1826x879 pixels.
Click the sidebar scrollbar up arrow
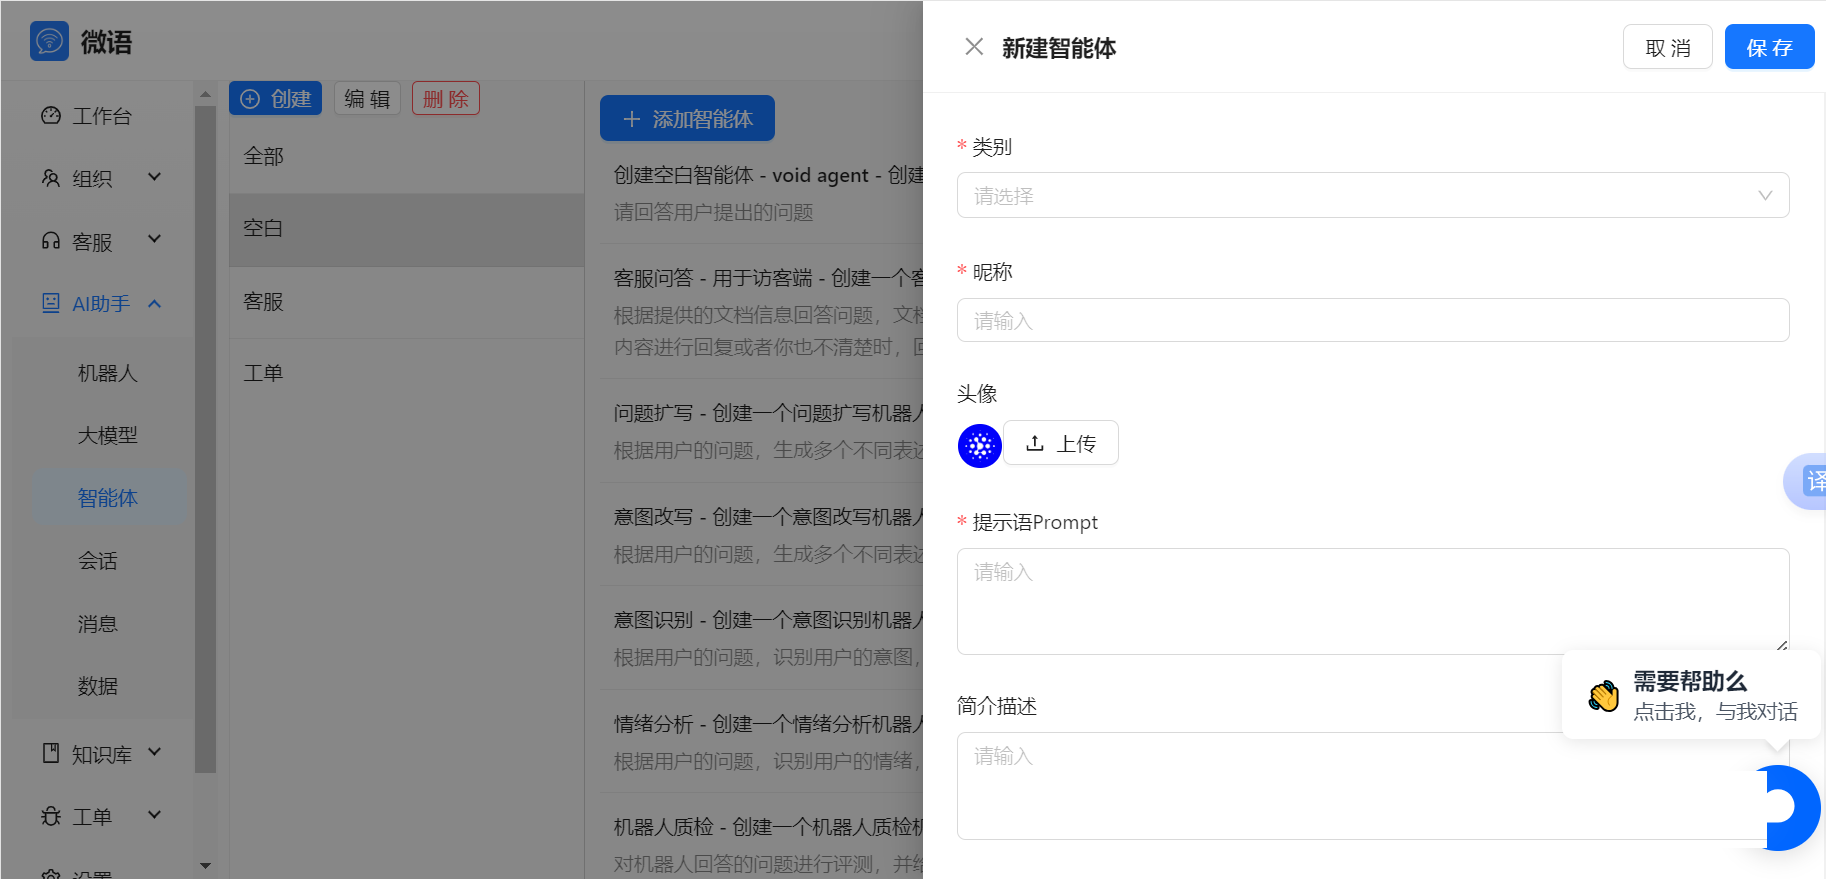[205, 94]
